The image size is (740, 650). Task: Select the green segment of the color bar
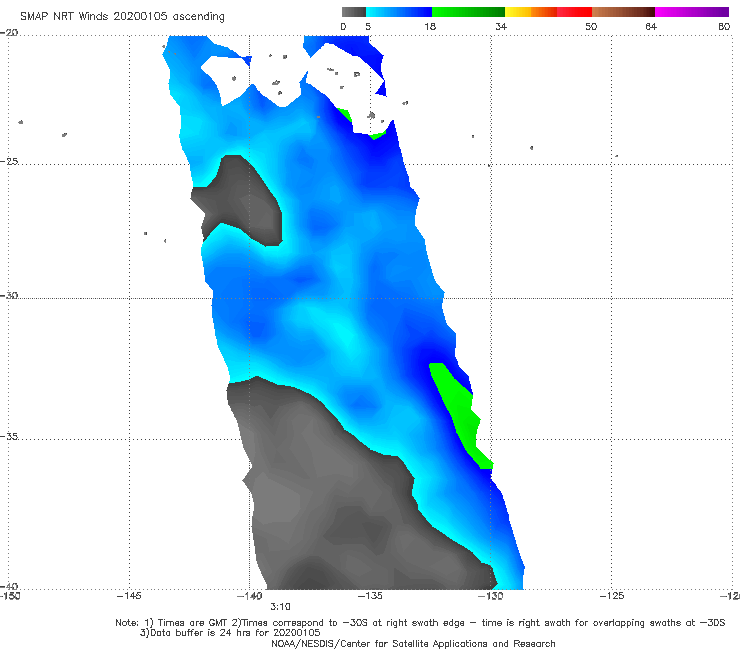[468, 12]
